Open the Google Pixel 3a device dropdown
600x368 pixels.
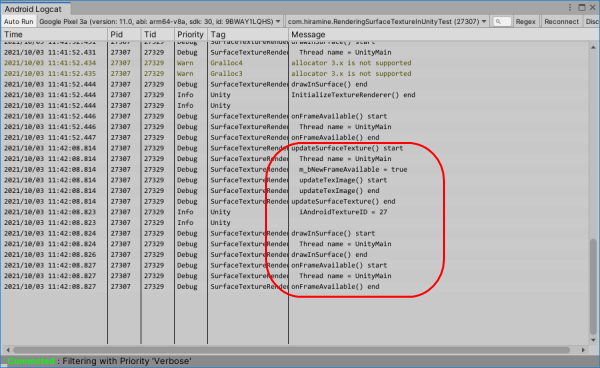click(160, 21)
